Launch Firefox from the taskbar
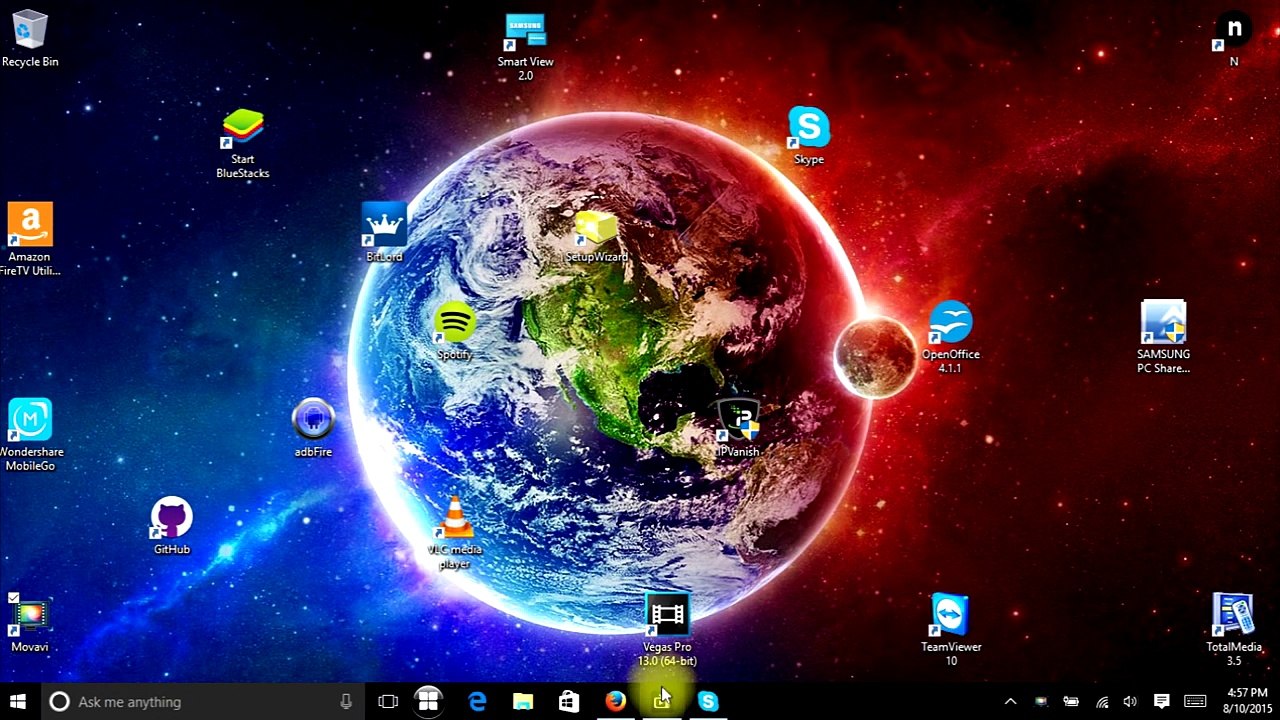1280x720 pixels. pyautogui.click(x=615, y=702)
